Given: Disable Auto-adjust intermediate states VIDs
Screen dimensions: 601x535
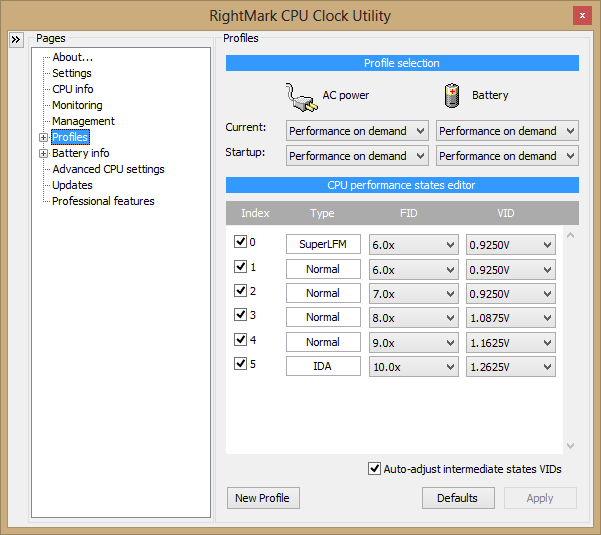Looking at the screenshot, I should coord(374,468).
